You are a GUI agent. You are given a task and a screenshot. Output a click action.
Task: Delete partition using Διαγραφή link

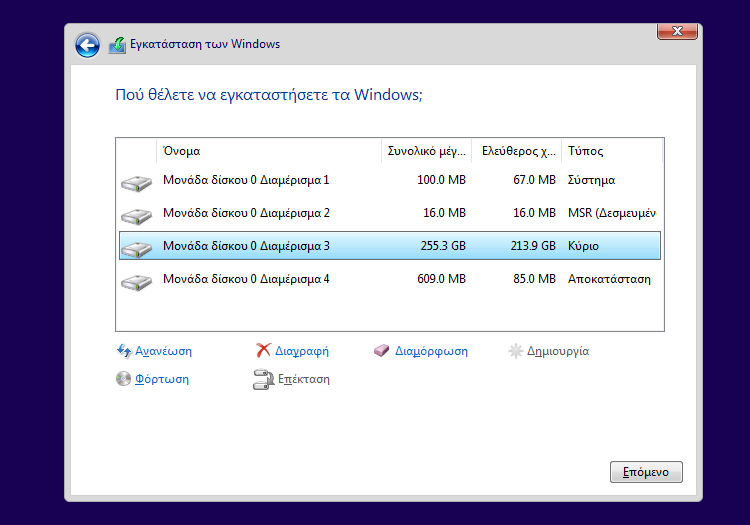pyautogui.click(x=302, y=351)
